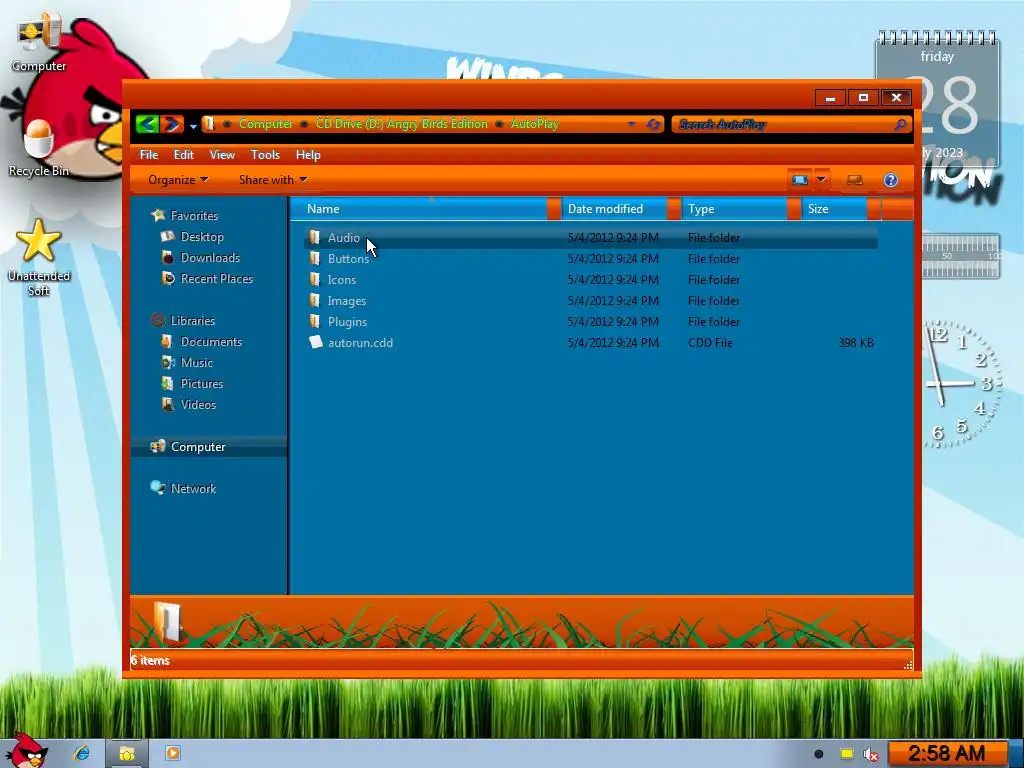Open Recent Places in Favorites
The width and height of the screenshot is (1024, 768).
tap(216, 278)
